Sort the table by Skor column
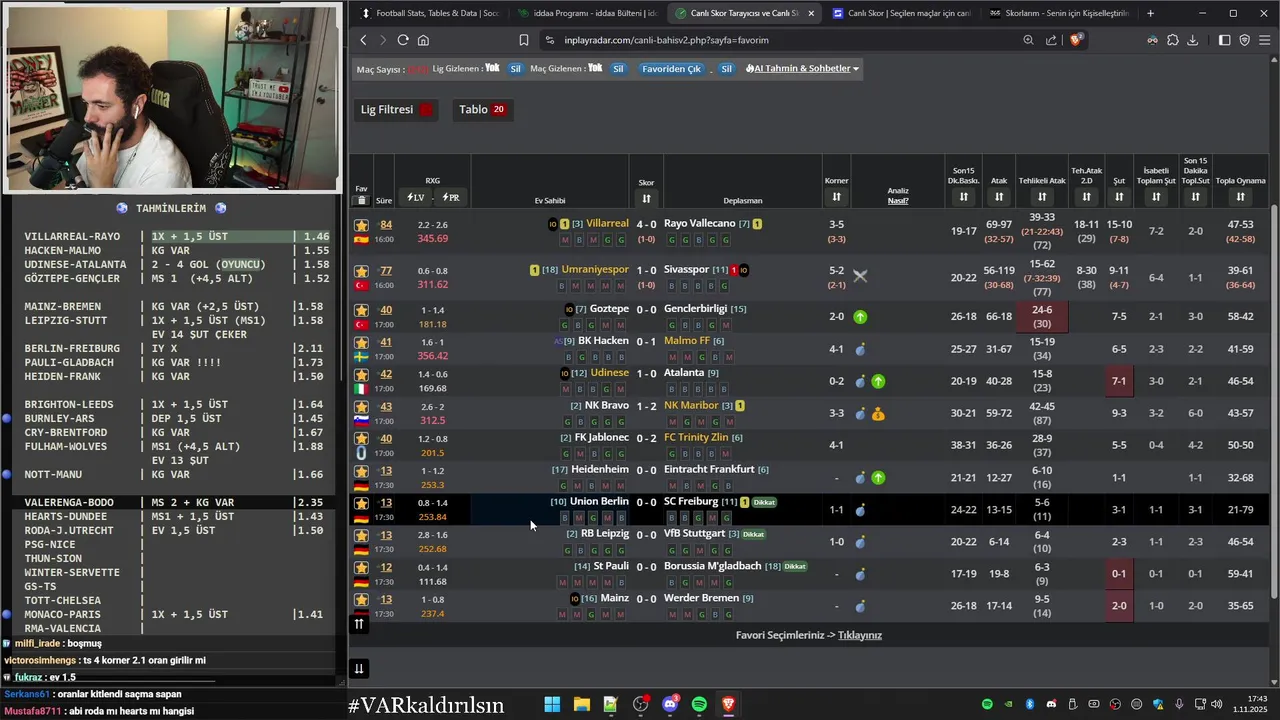The image size is (1280, 720). tap(646, 198)
